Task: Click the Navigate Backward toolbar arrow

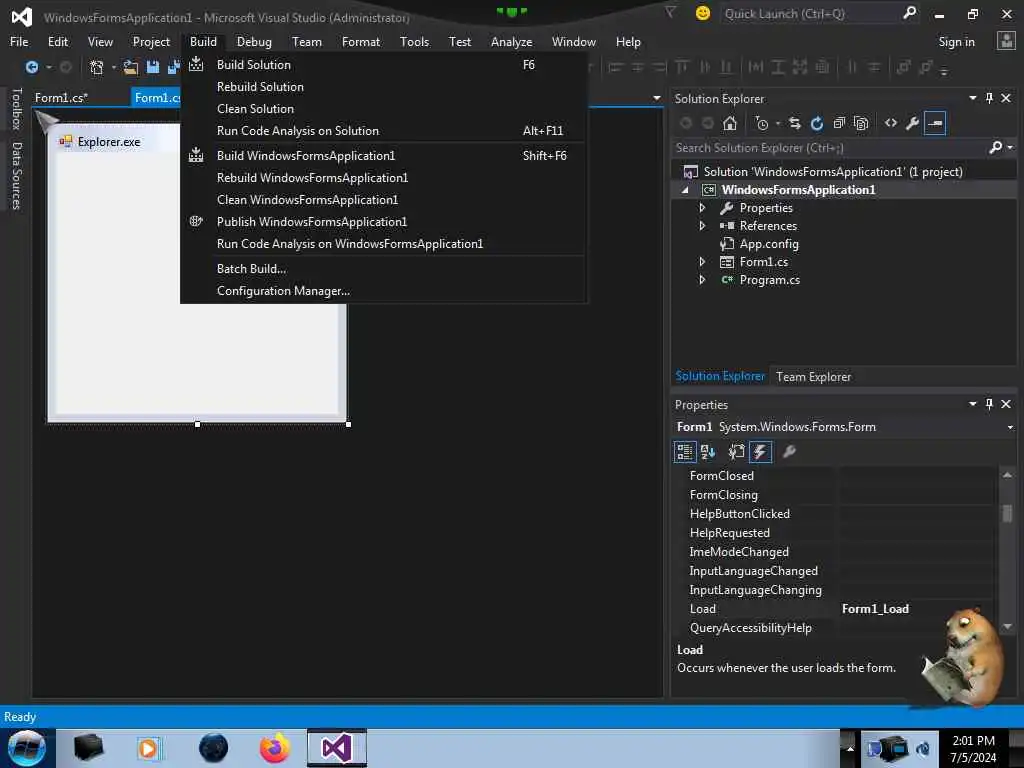Action: click(31, 67)
